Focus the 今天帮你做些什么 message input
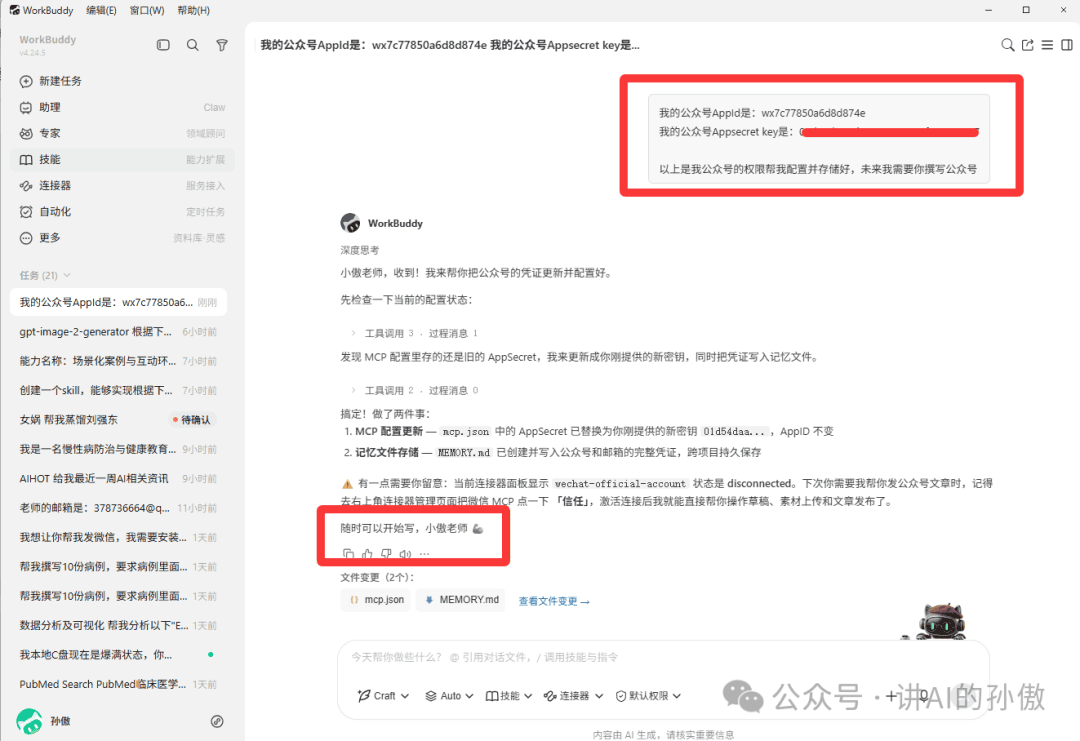The height and width of the screenshot is (741, 1080). point(663,658)
